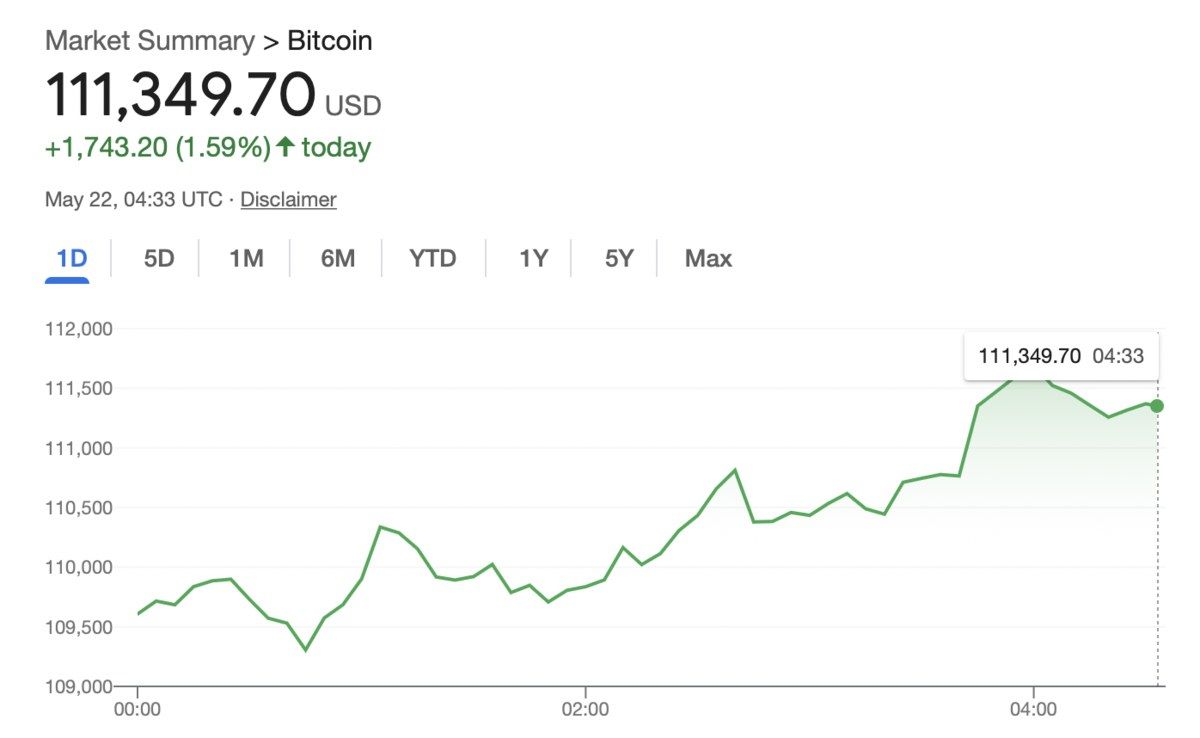Screen dimensions: 1200x738
Task: Click the +1,743.20 (1.59%) change text
Action: [x=157, y=148]
